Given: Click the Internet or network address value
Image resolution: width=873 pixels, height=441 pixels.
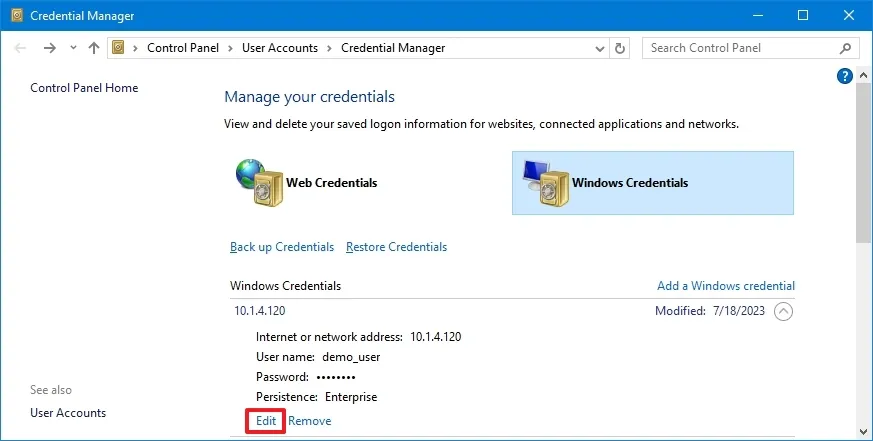Looking at the screenshot, I should click(x=435, y=337).
